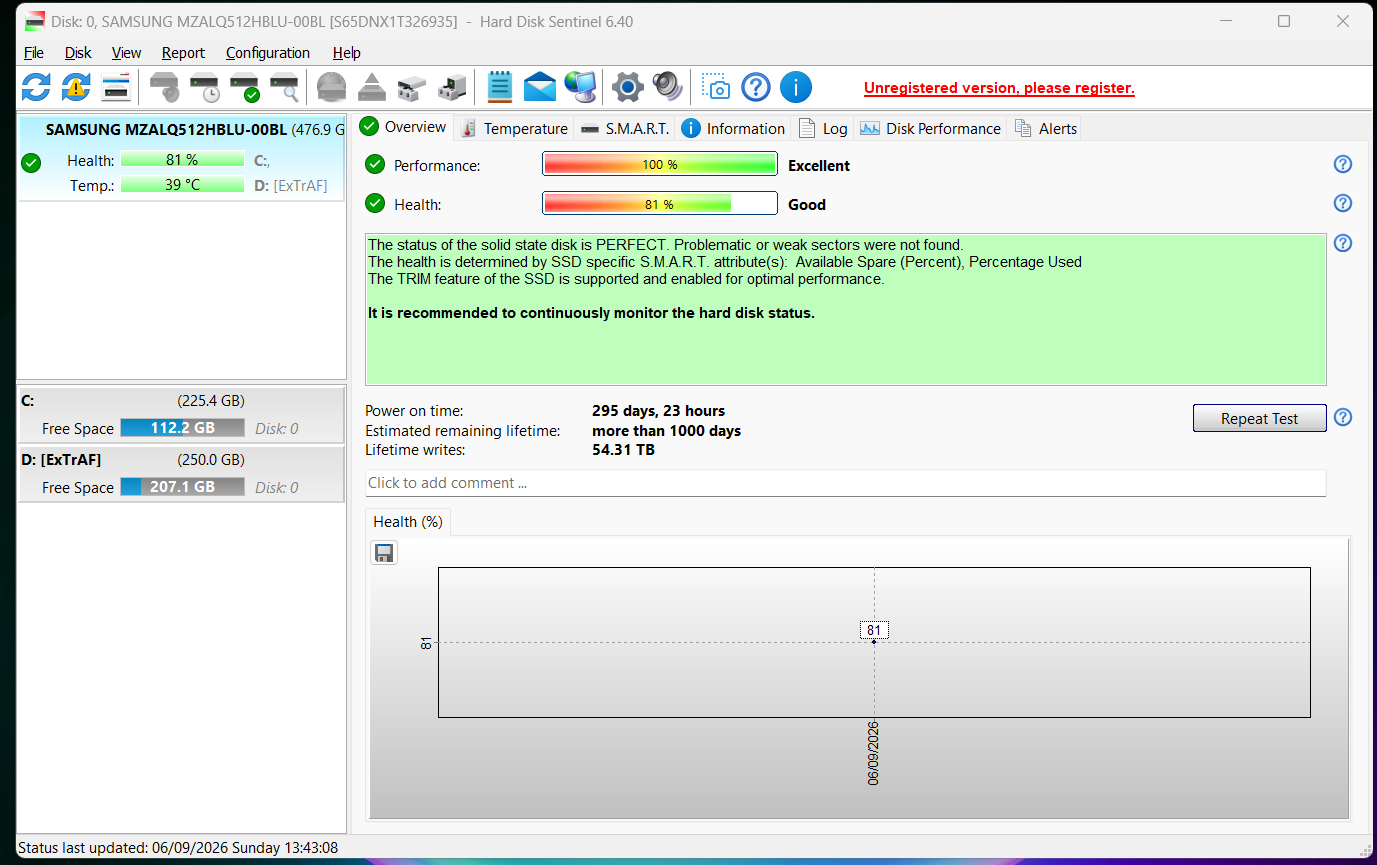The height and width of the screenshot is (865, 1377).
Task: Click the globe with monitor network icon
Action: click(580, 88)
